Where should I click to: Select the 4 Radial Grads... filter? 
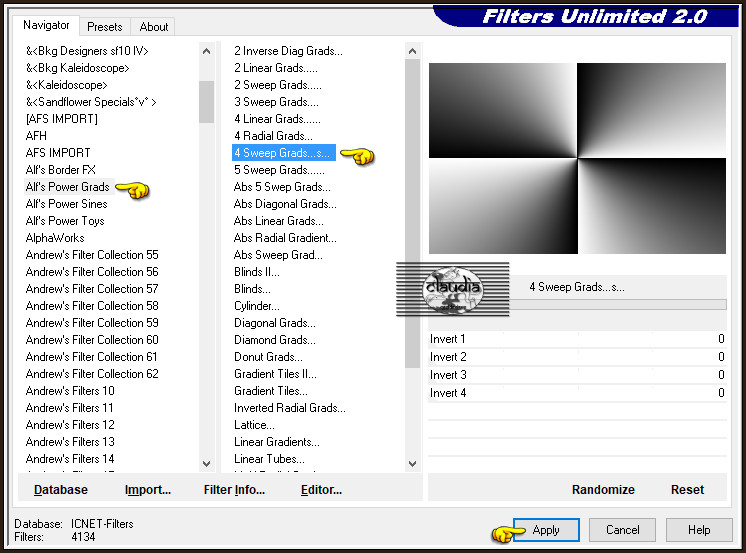(274, 136)
